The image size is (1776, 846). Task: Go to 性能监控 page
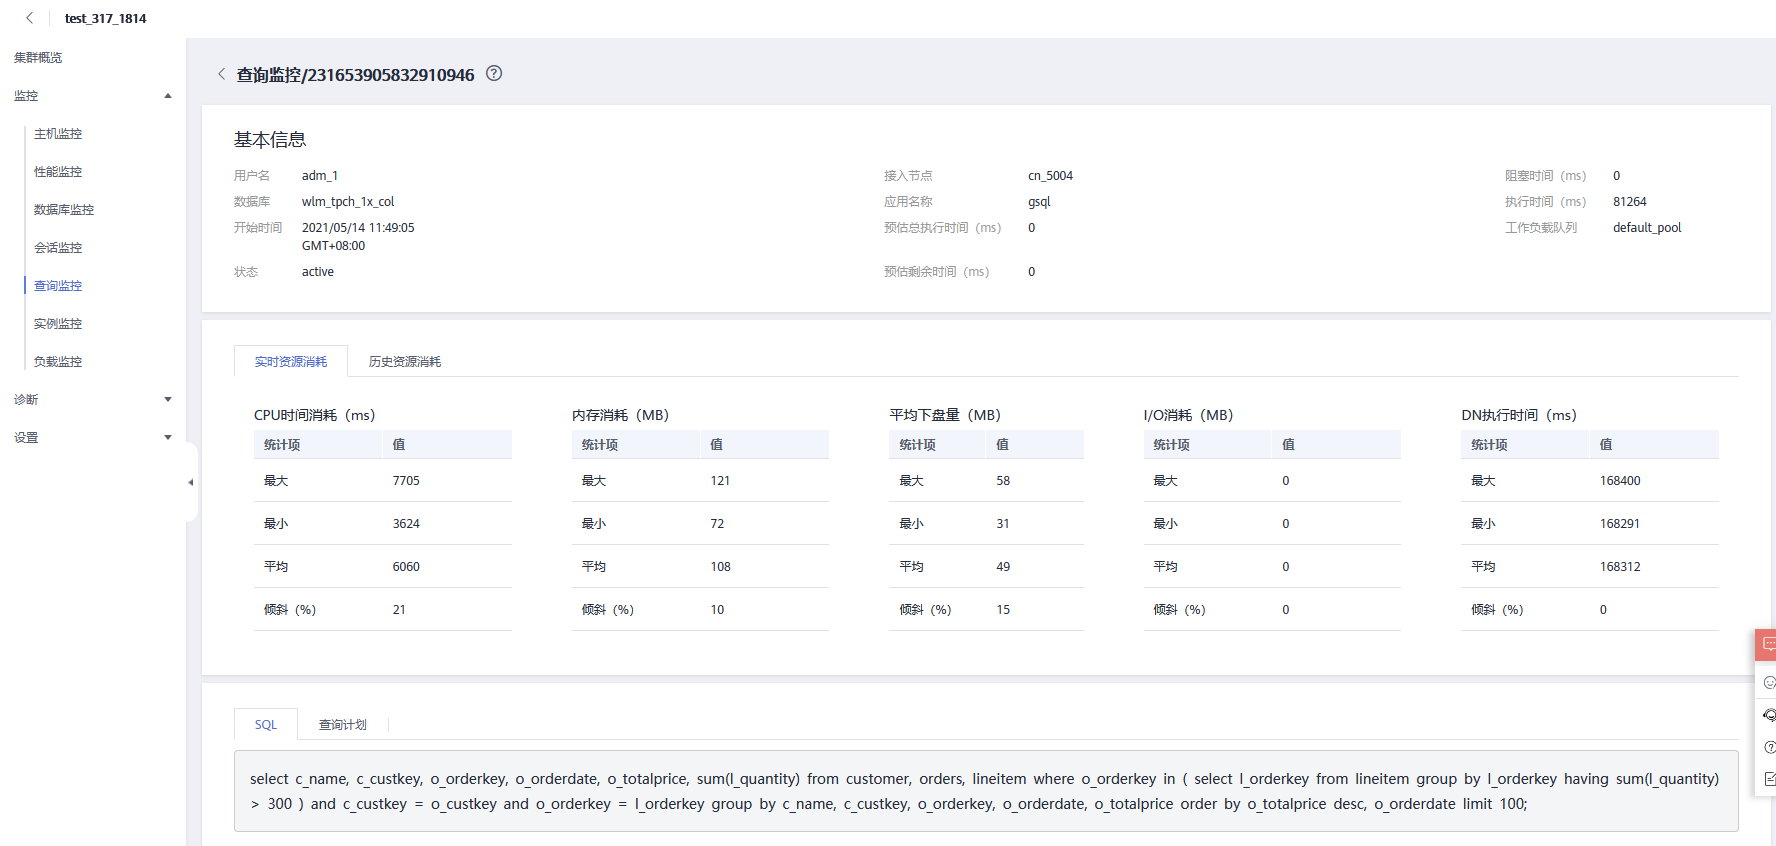[58, 172]
